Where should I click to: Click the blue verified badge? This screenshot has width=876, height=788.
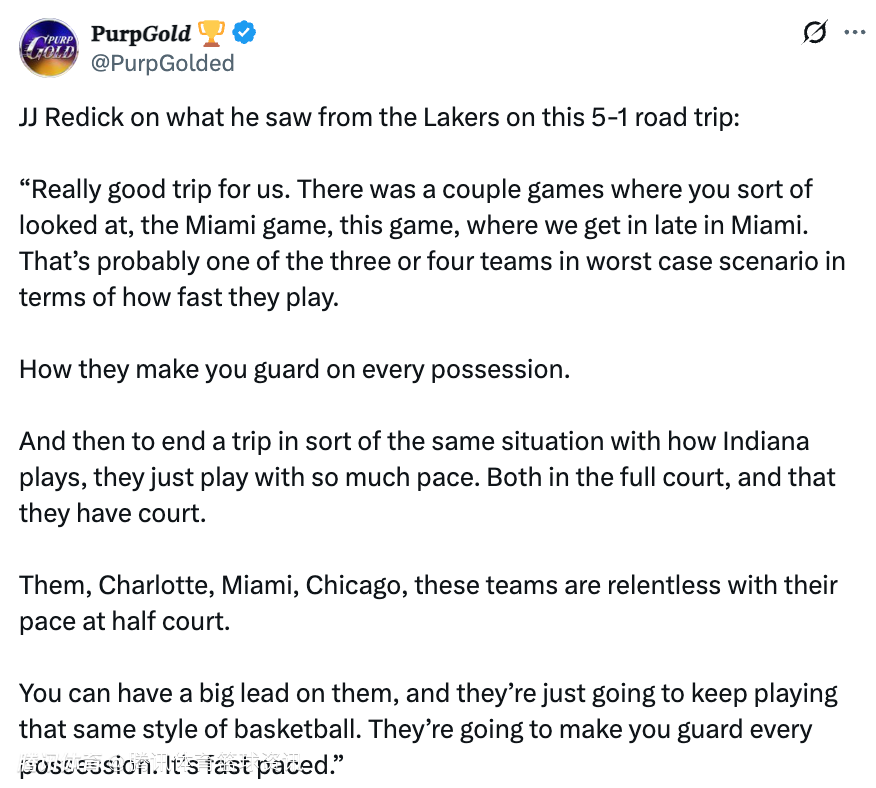245,33
